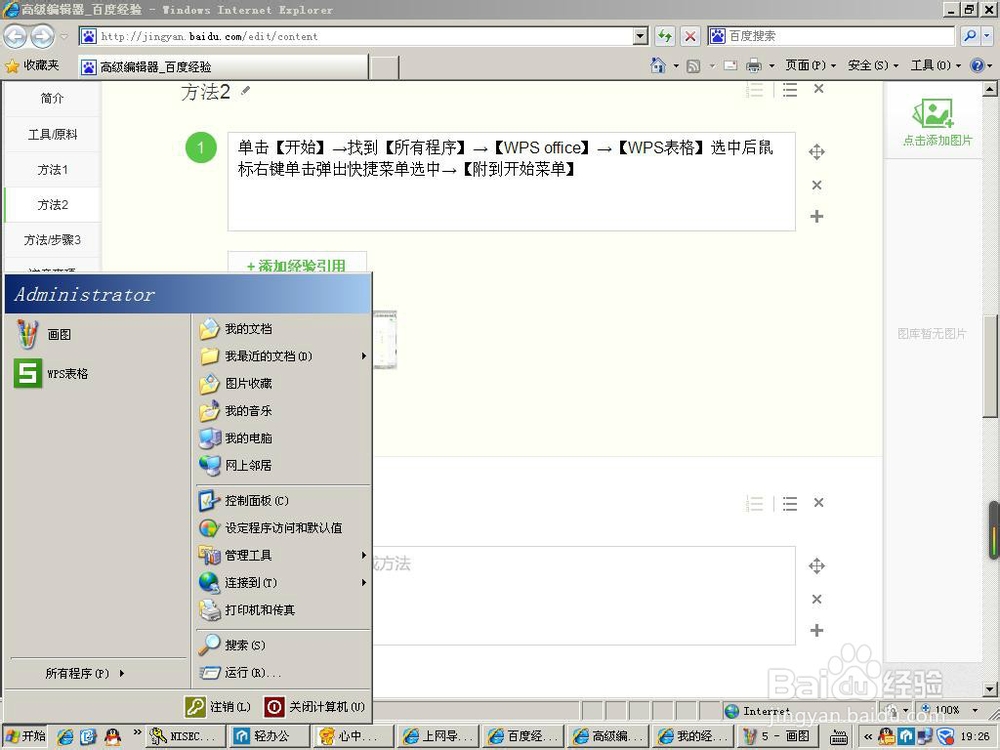The image size is (1000, 750).
Task: Open 我的音乐 folder
Action: pos(236,411)
